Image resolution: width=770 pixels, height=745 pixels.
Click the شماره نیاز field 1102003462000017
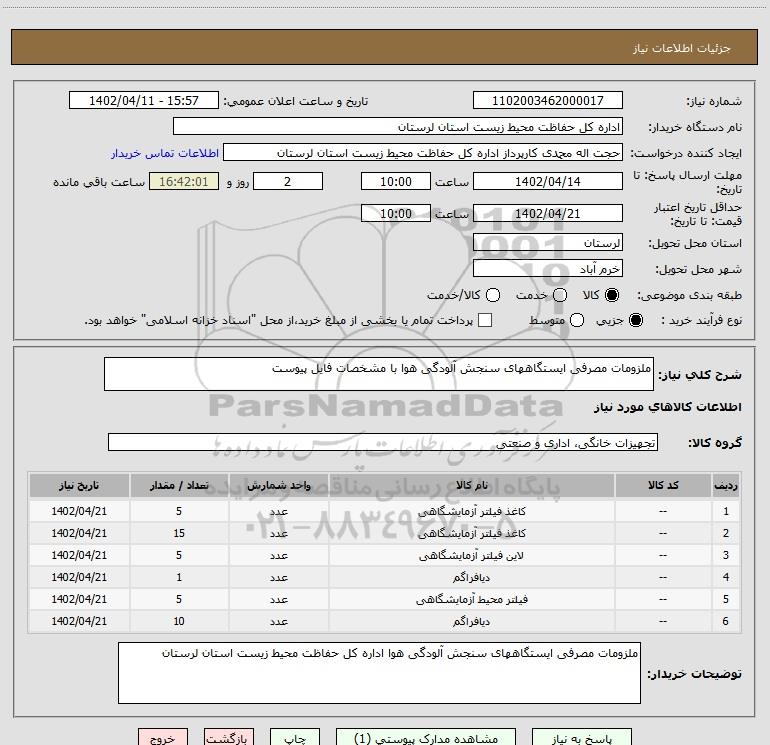coord(548,101)
